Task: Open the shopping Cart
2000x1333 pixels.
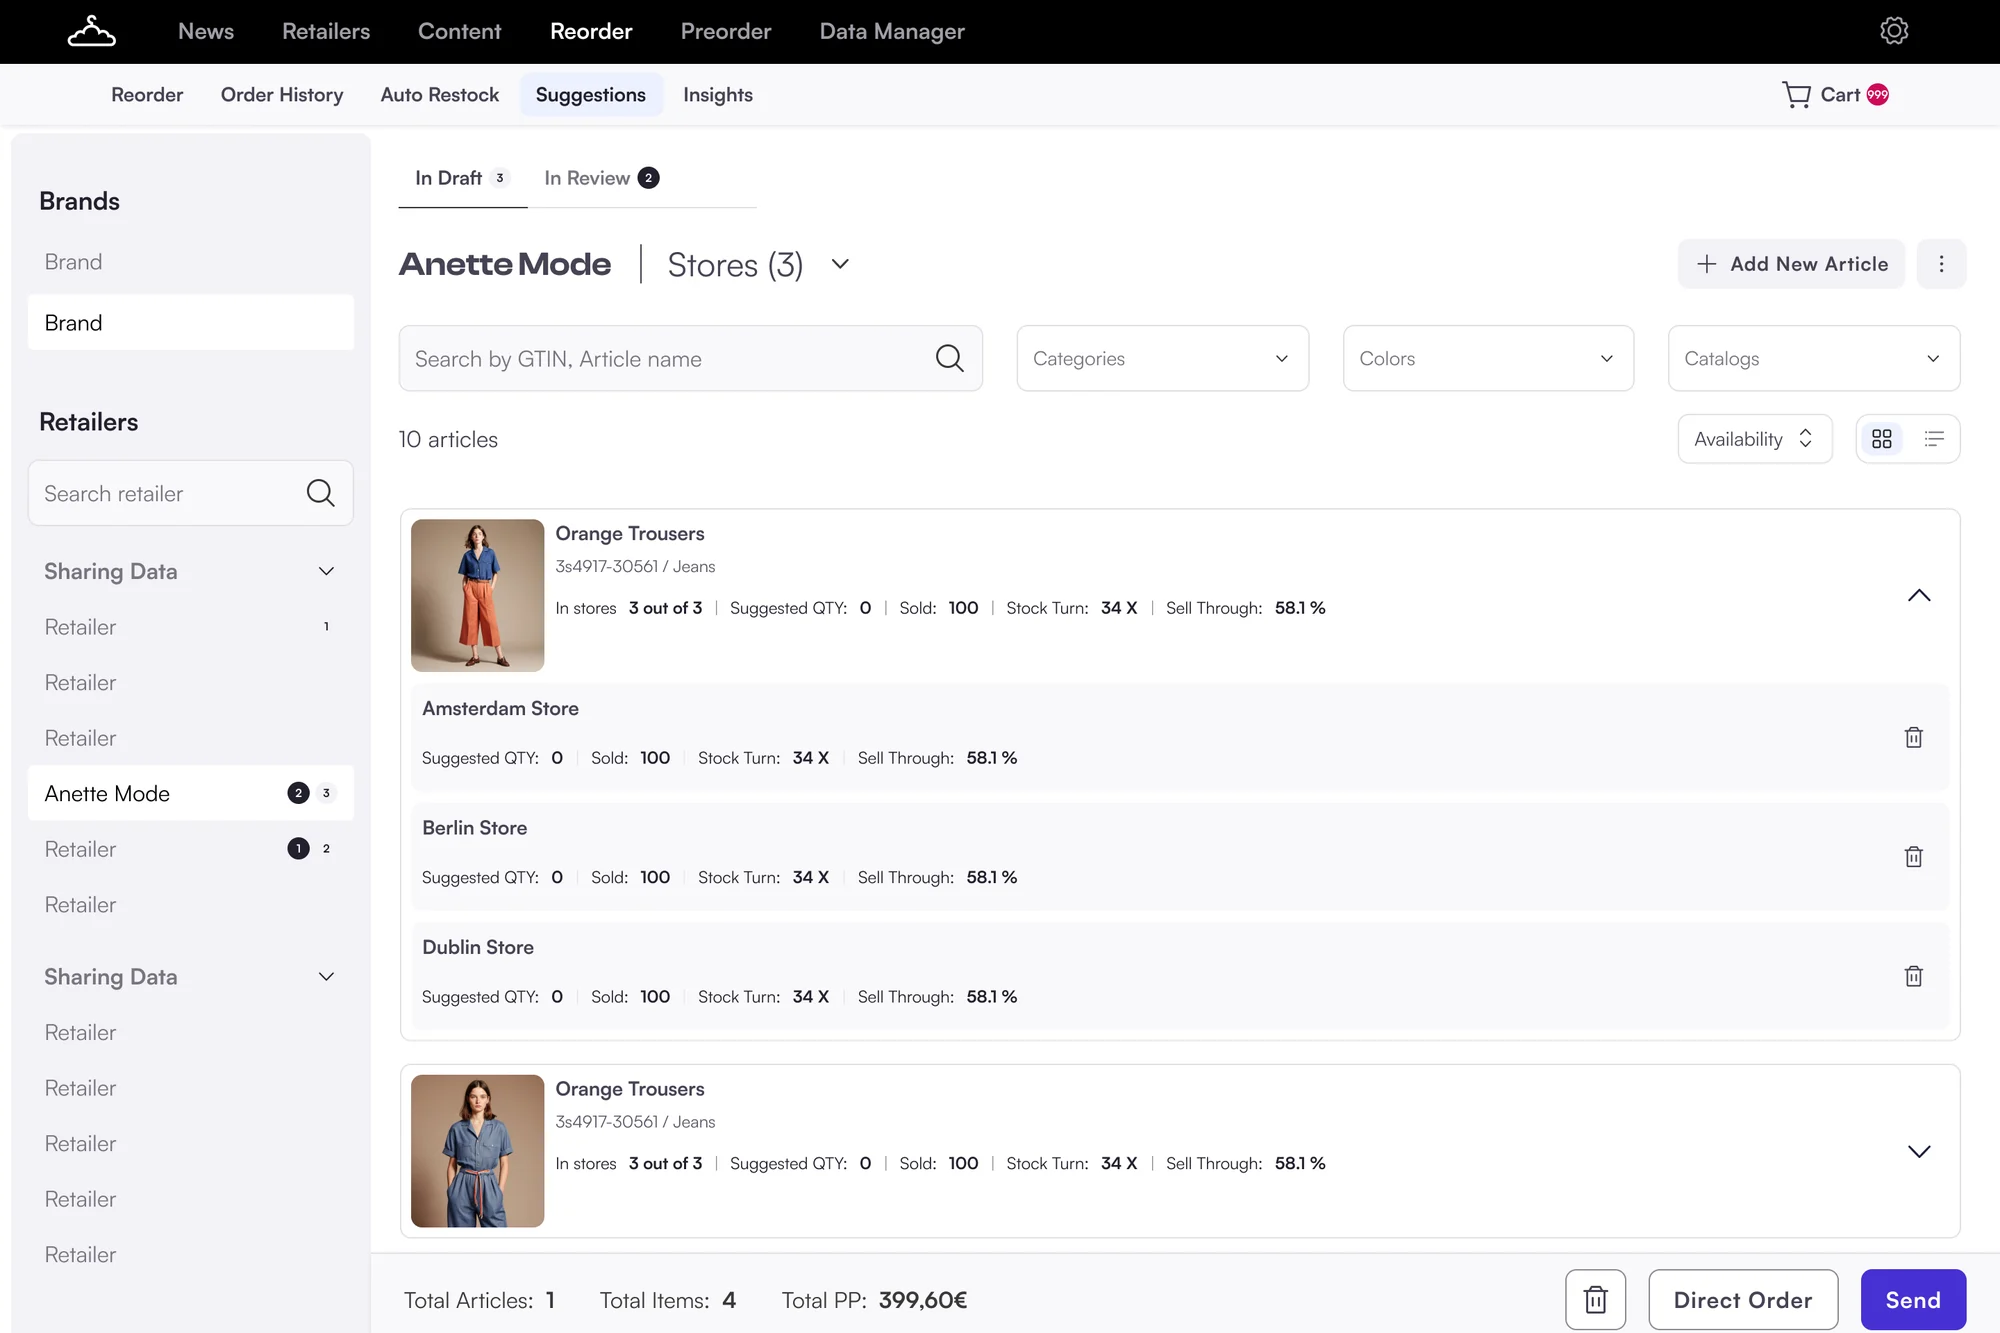Action: tap(1835, 95)
